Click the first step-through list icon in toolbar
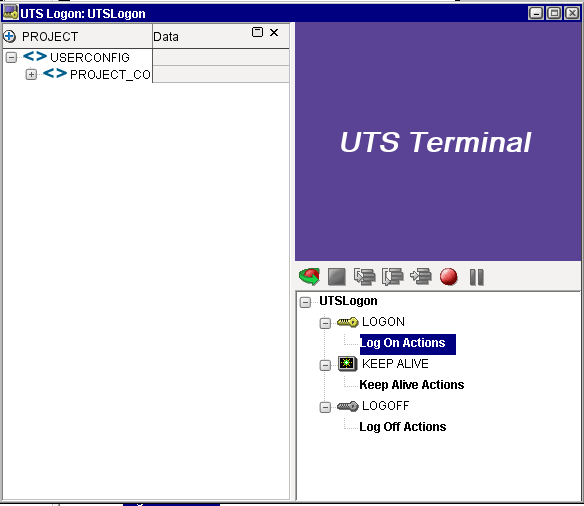584x506 pixels. point(365,277)
